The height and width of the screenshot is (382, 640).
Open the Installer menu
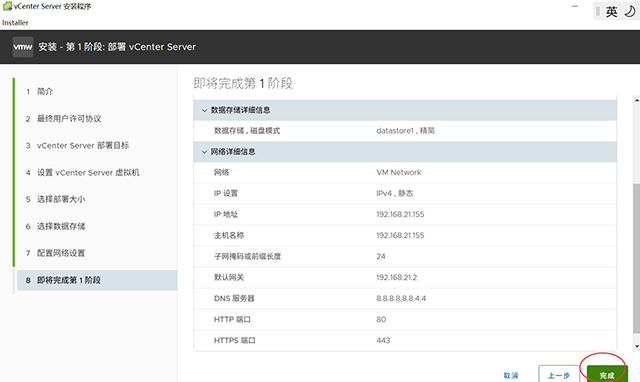coord(15,23)
